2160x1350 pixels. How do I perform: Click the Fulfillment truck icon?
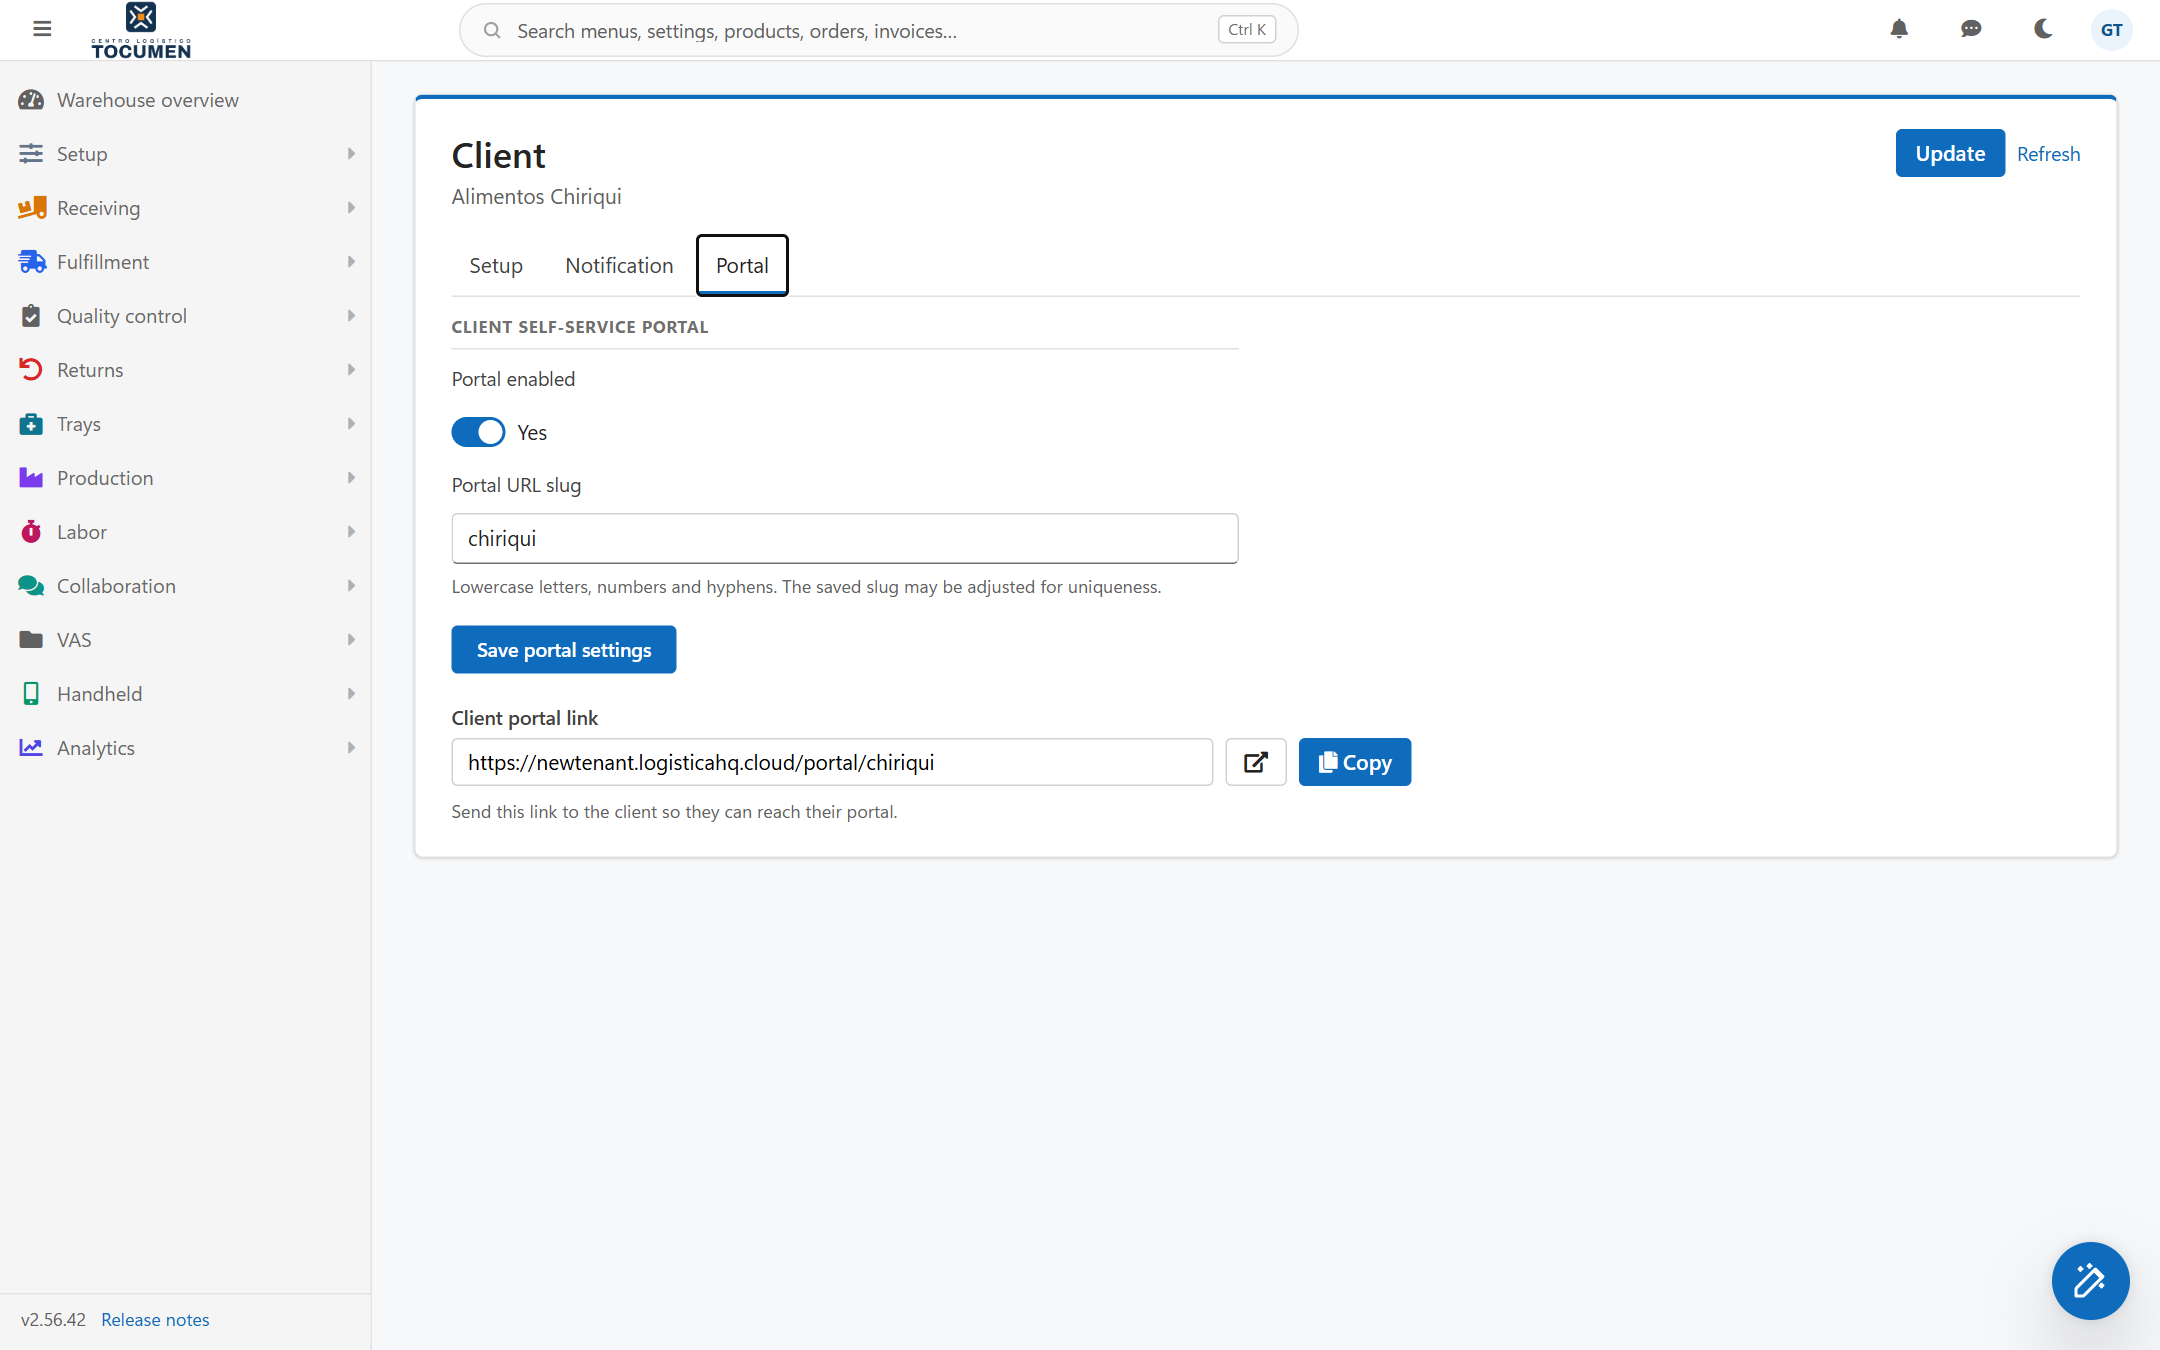(32, 262)
